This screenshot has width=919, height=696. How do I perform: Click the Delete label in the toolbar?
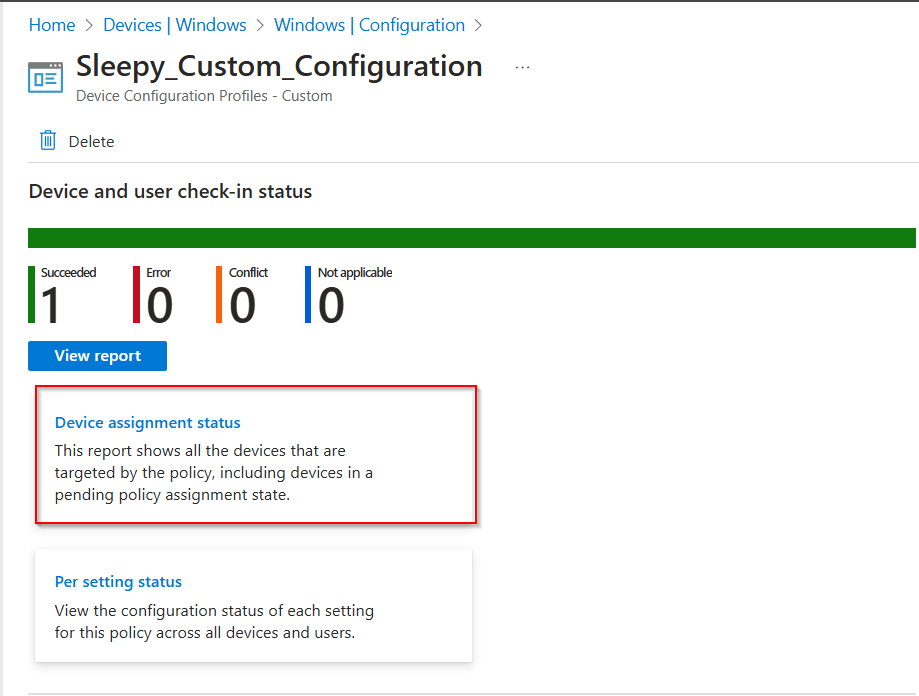(91, 142)
